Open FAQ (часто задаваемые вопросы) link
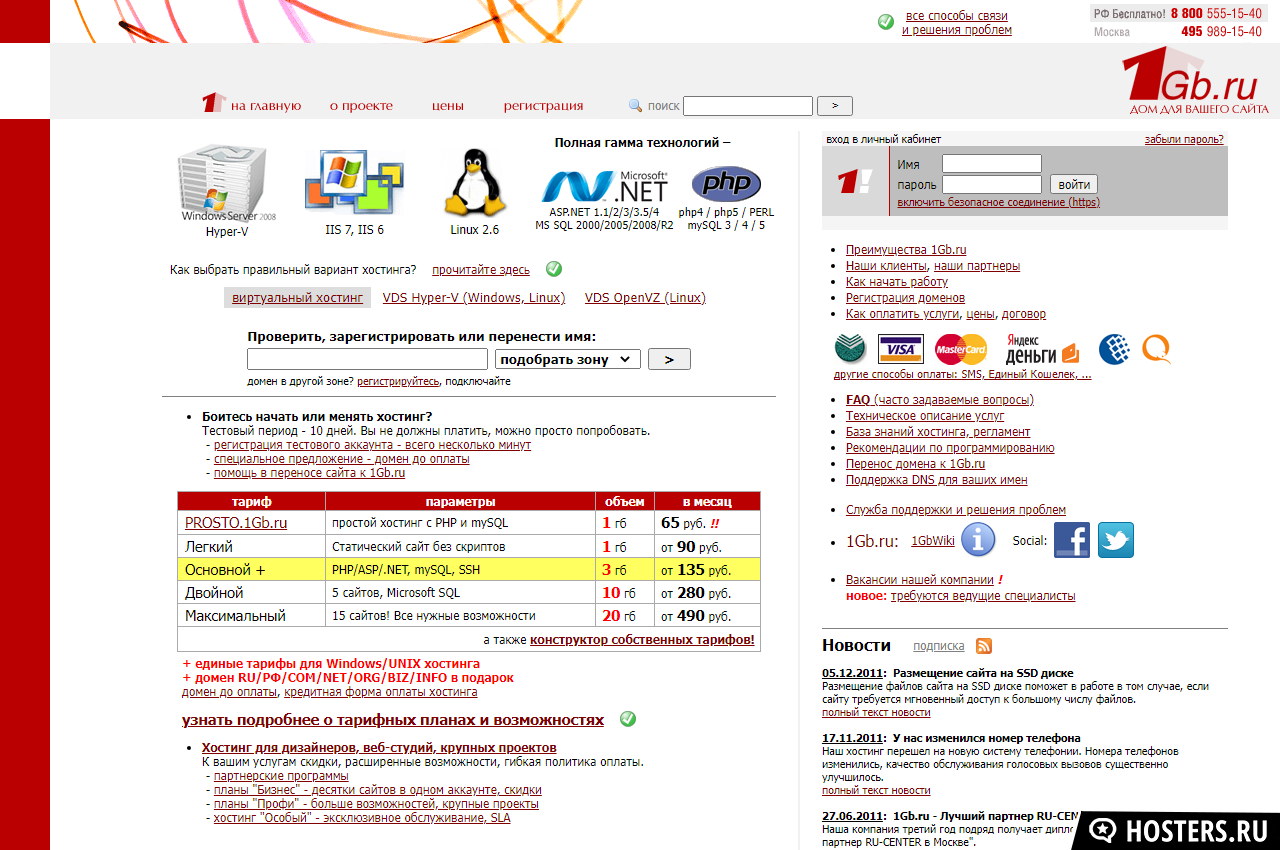The width and height of the screenshot is (1280, 850). point(940,400)
